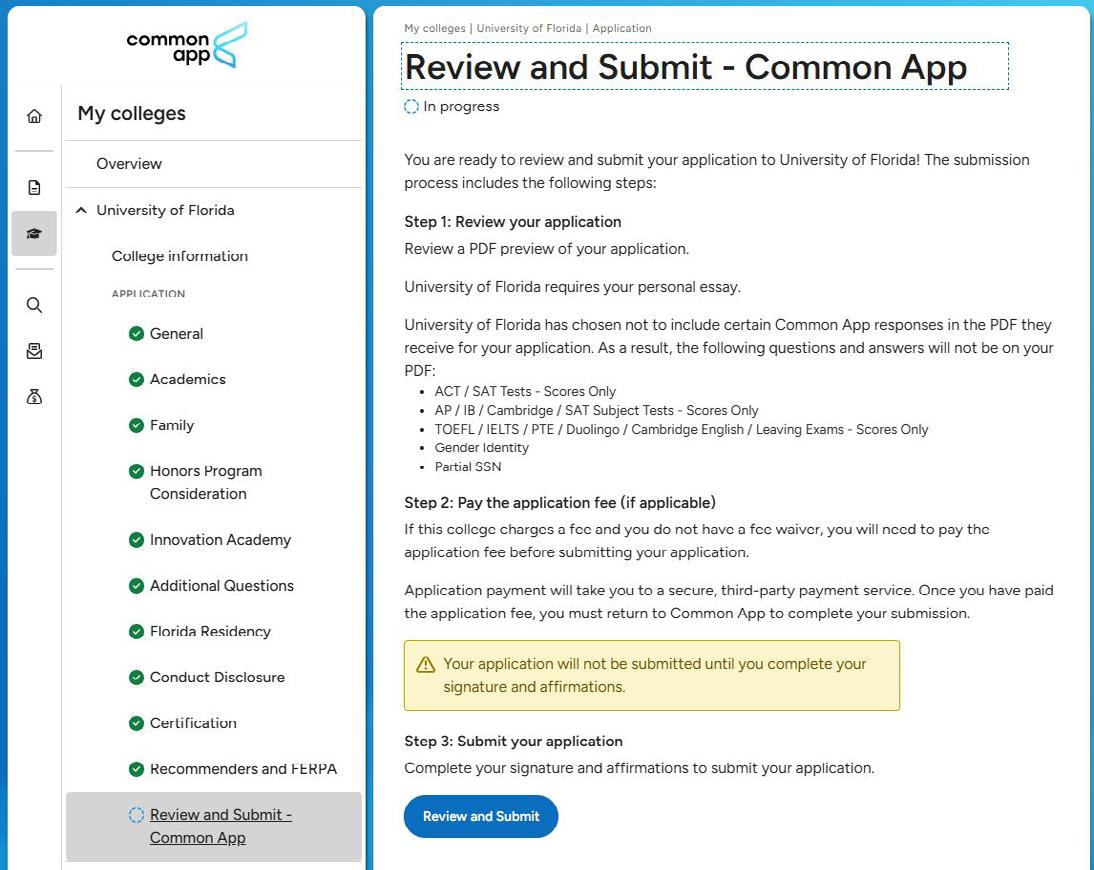Click the checkmark beside Certification
1094x870 pixels.
pyautogui.click(x=137, y=723)
